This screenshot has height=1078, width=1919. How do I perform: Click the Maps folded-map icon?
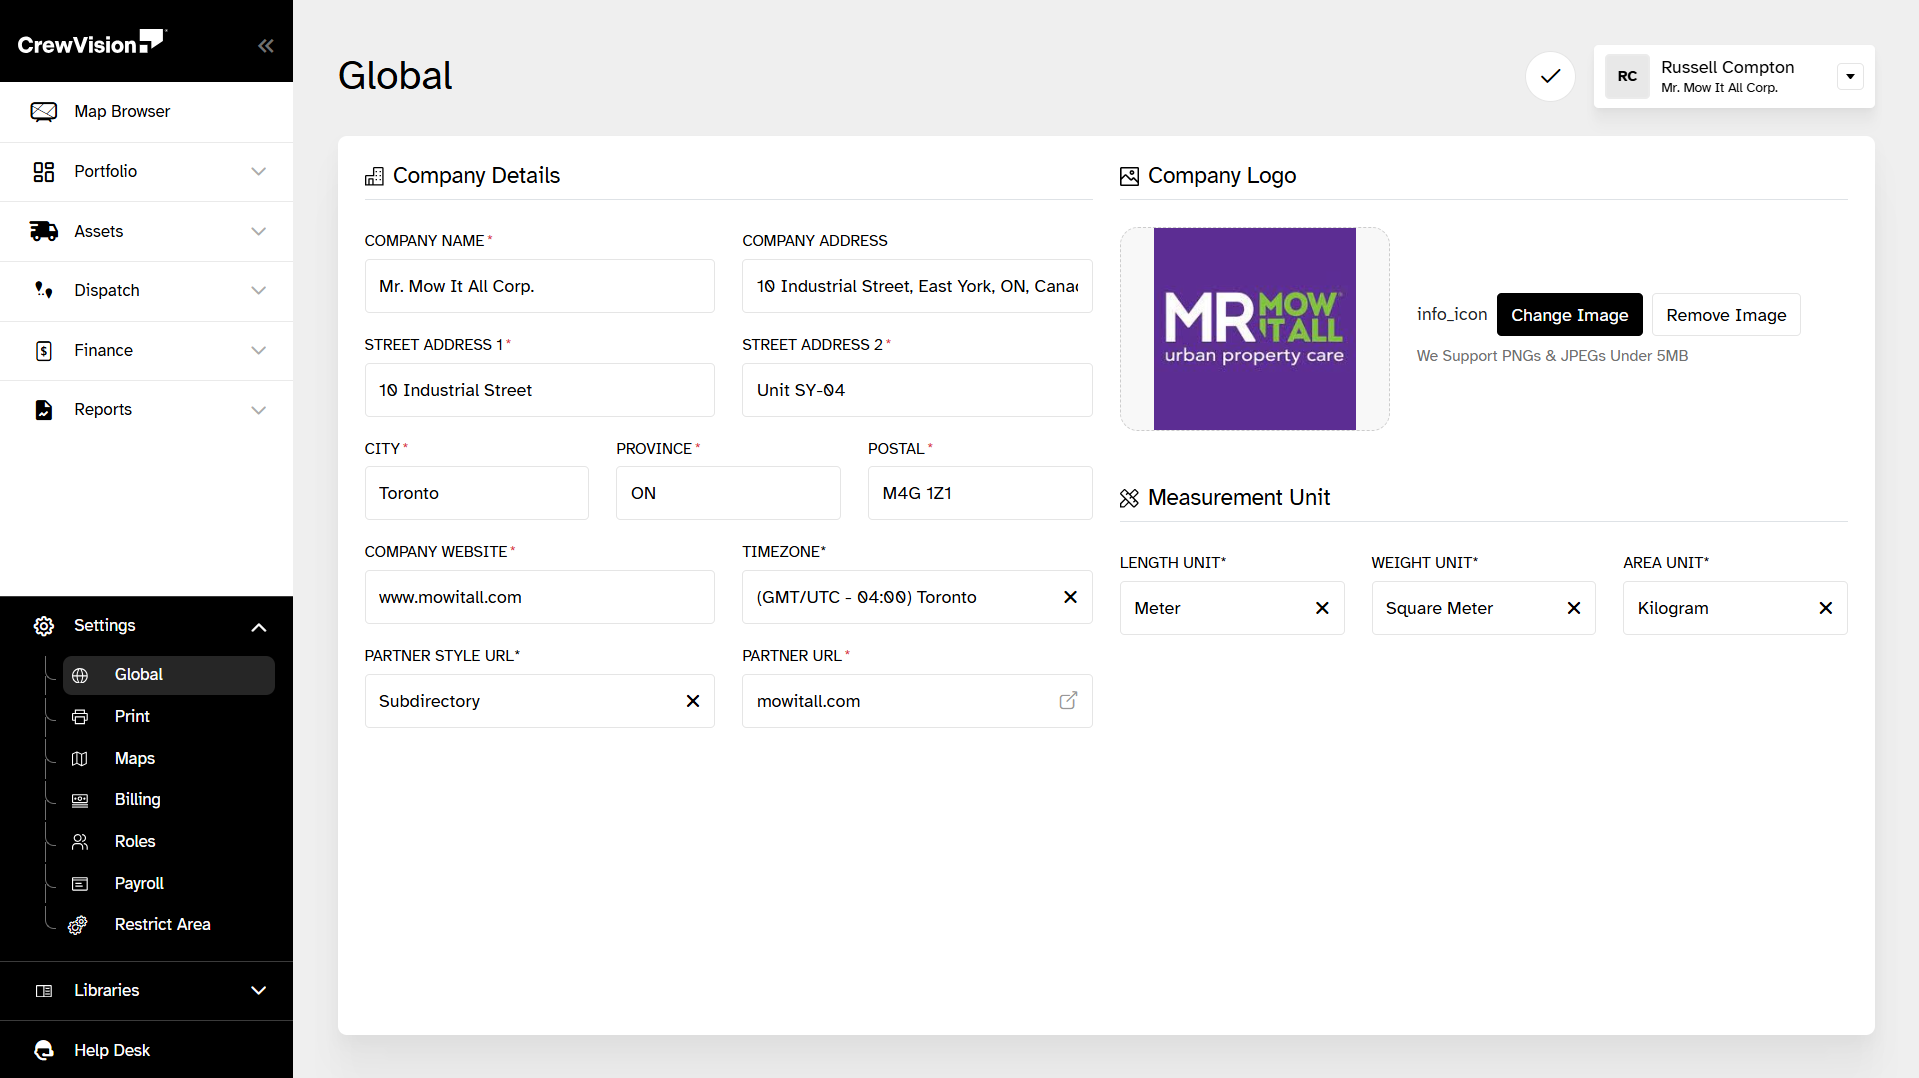tap(80, 759)
